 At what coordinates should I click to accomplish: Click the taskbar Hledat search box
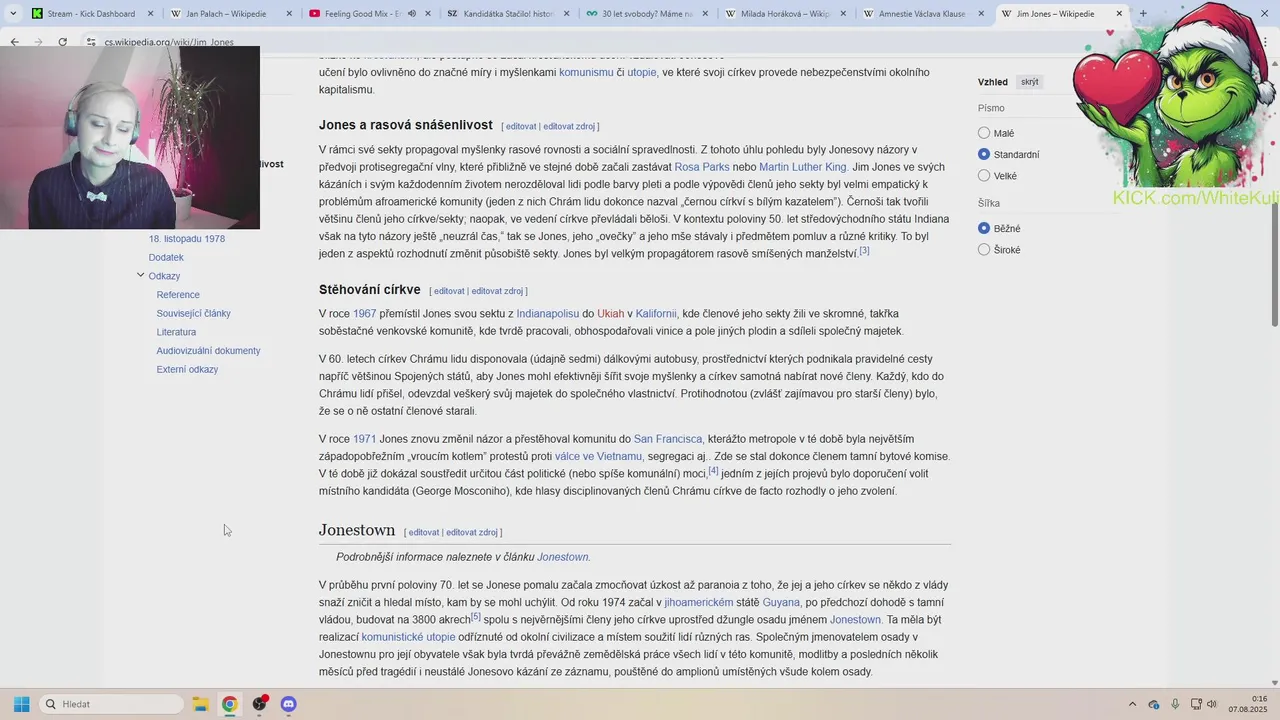pyautogui.click(x=111, y=704)
